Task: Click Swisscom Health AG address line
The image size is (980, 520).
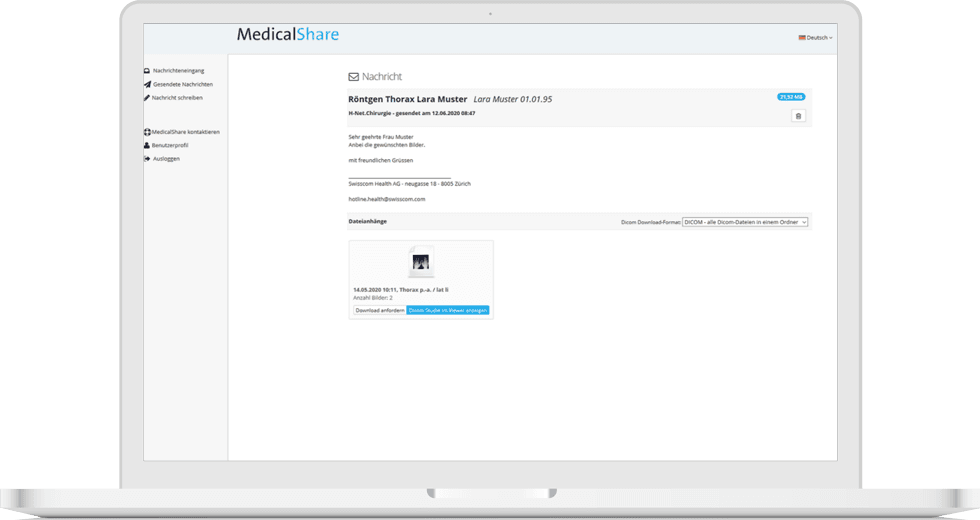Action: (409, 184)
